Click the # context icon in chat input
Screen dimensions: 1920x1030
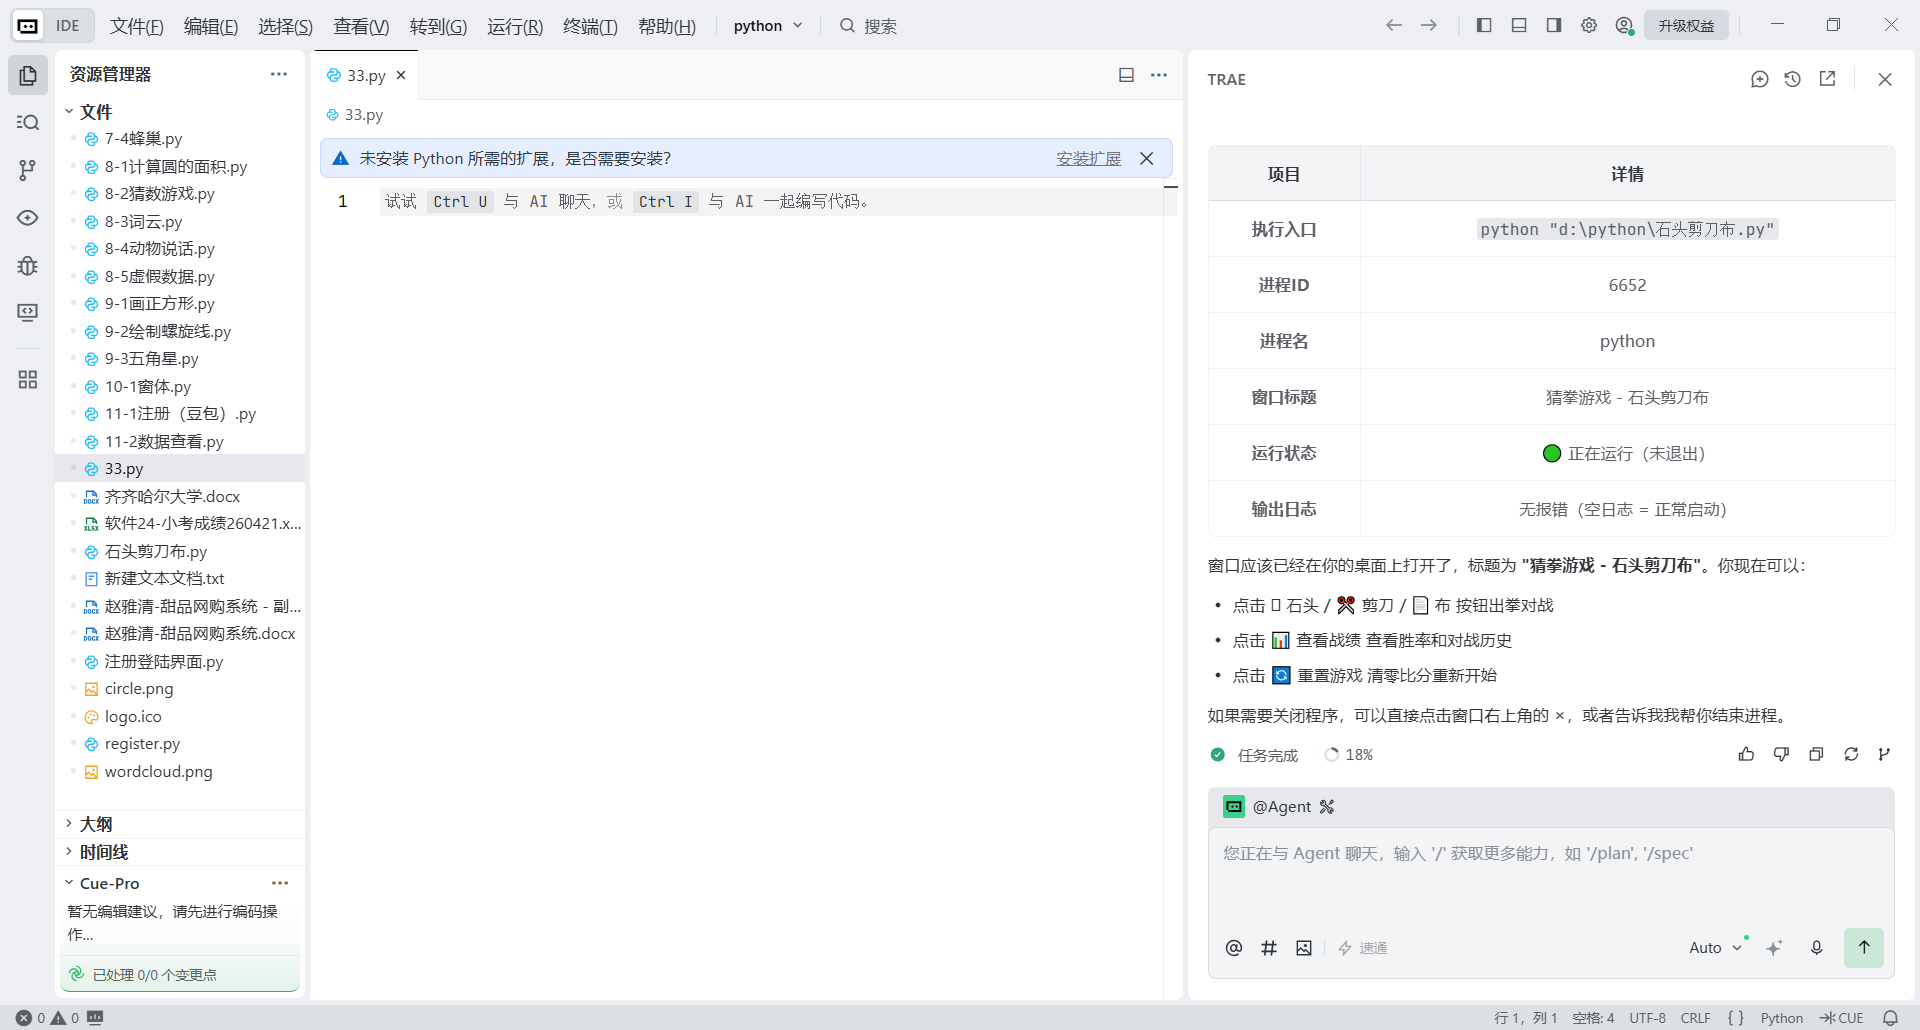coord(1269,947)
